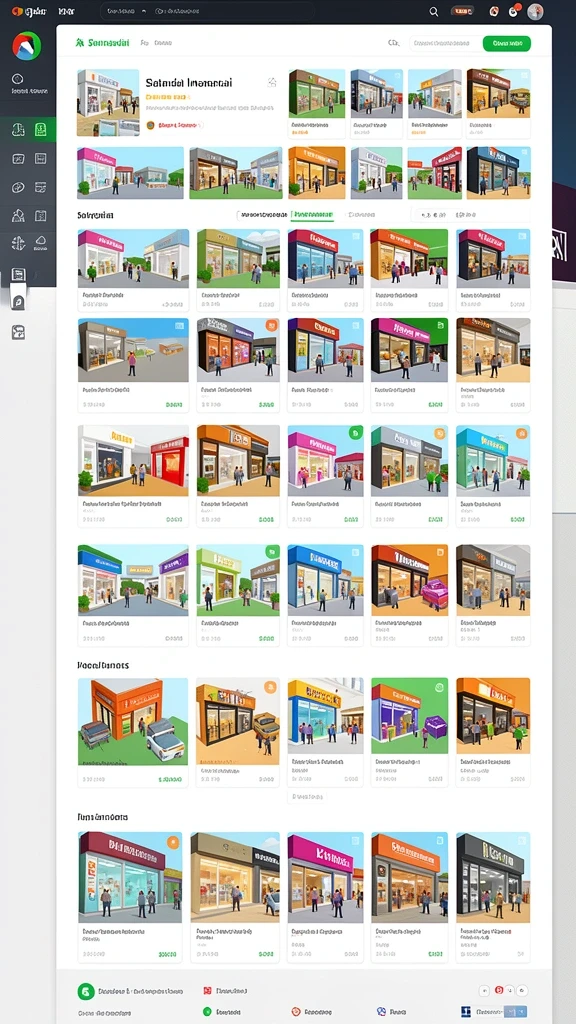Click the round multicolor app logo in sidebar
576x1024 pixels.
(x=27, y=46)
